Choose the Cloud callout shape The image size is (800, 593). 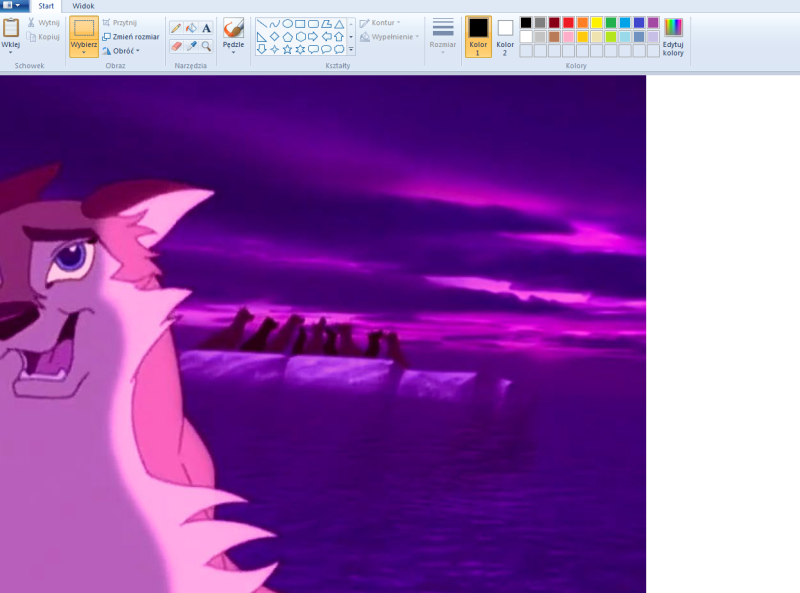339,50
